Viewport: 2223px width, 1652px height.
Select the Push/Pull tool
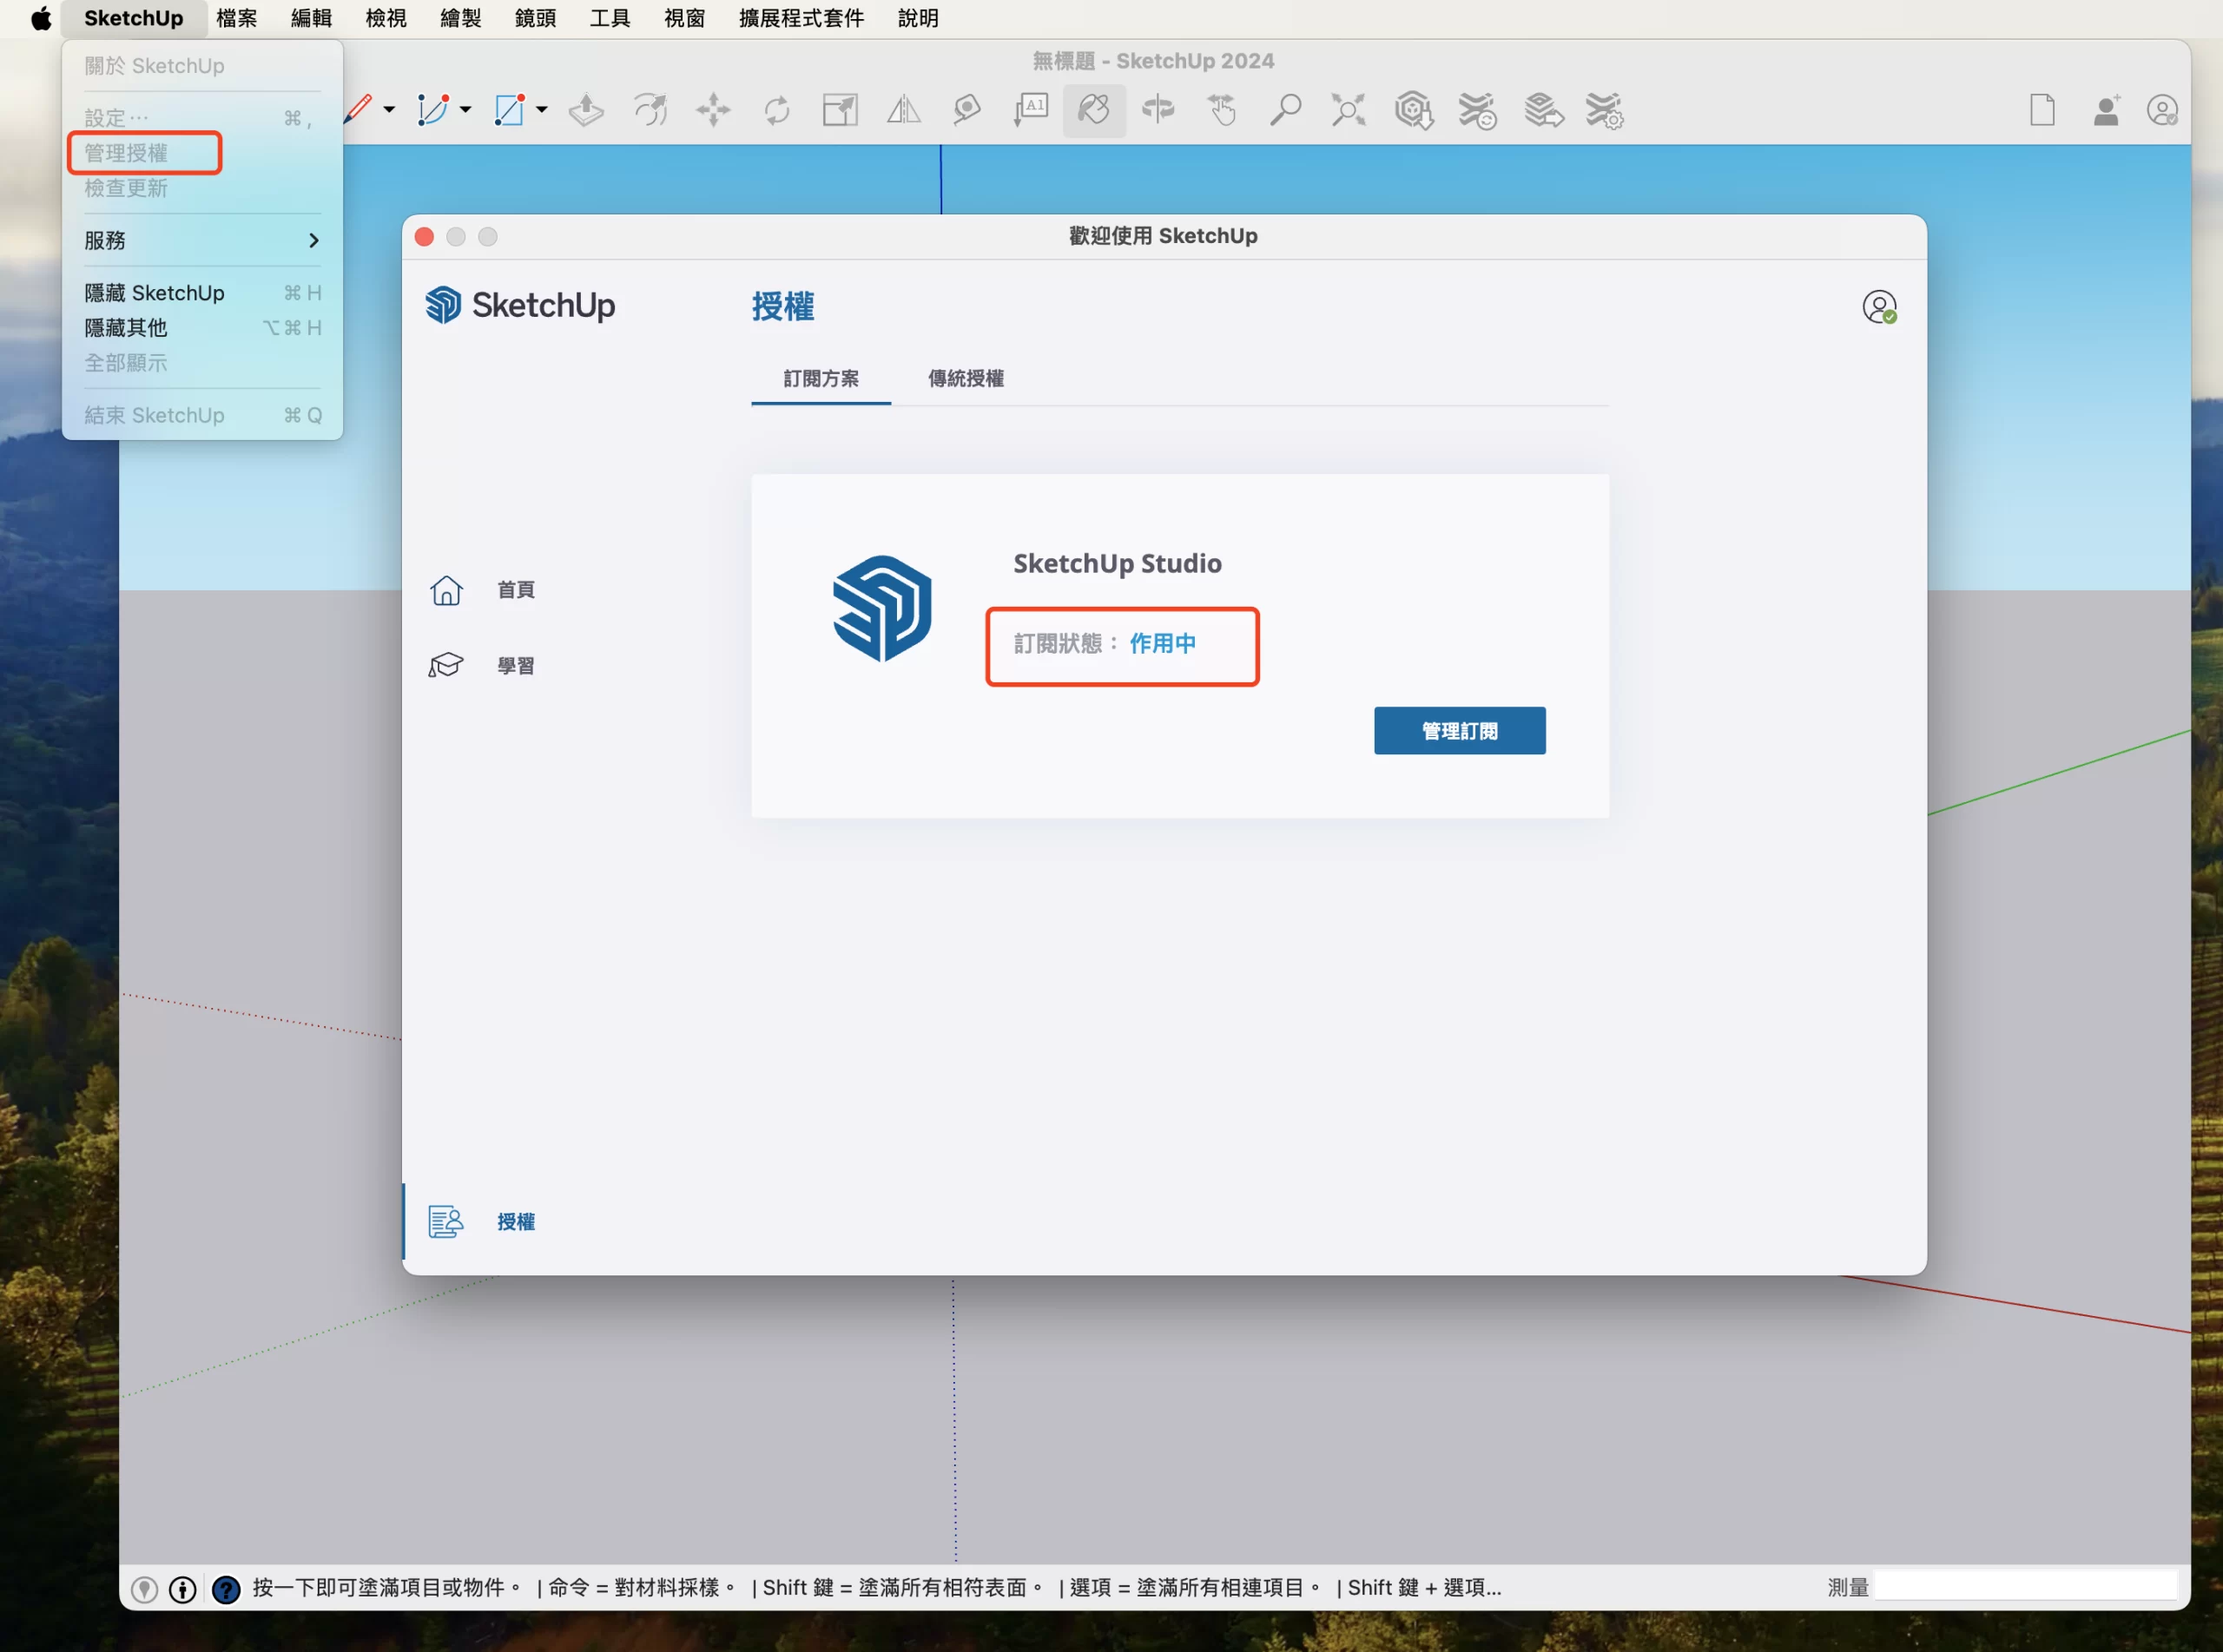point(586,110)
